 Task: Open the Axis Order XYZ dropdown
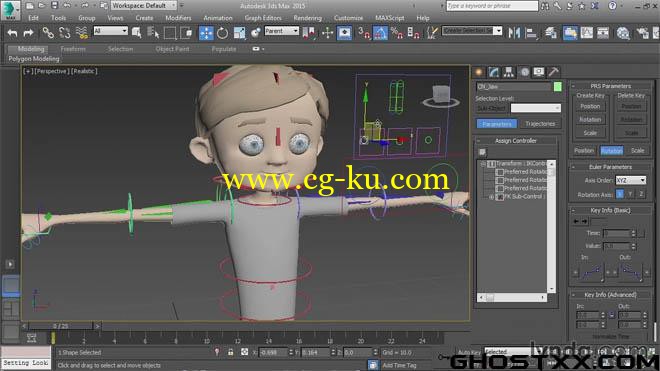coord(630,180)
